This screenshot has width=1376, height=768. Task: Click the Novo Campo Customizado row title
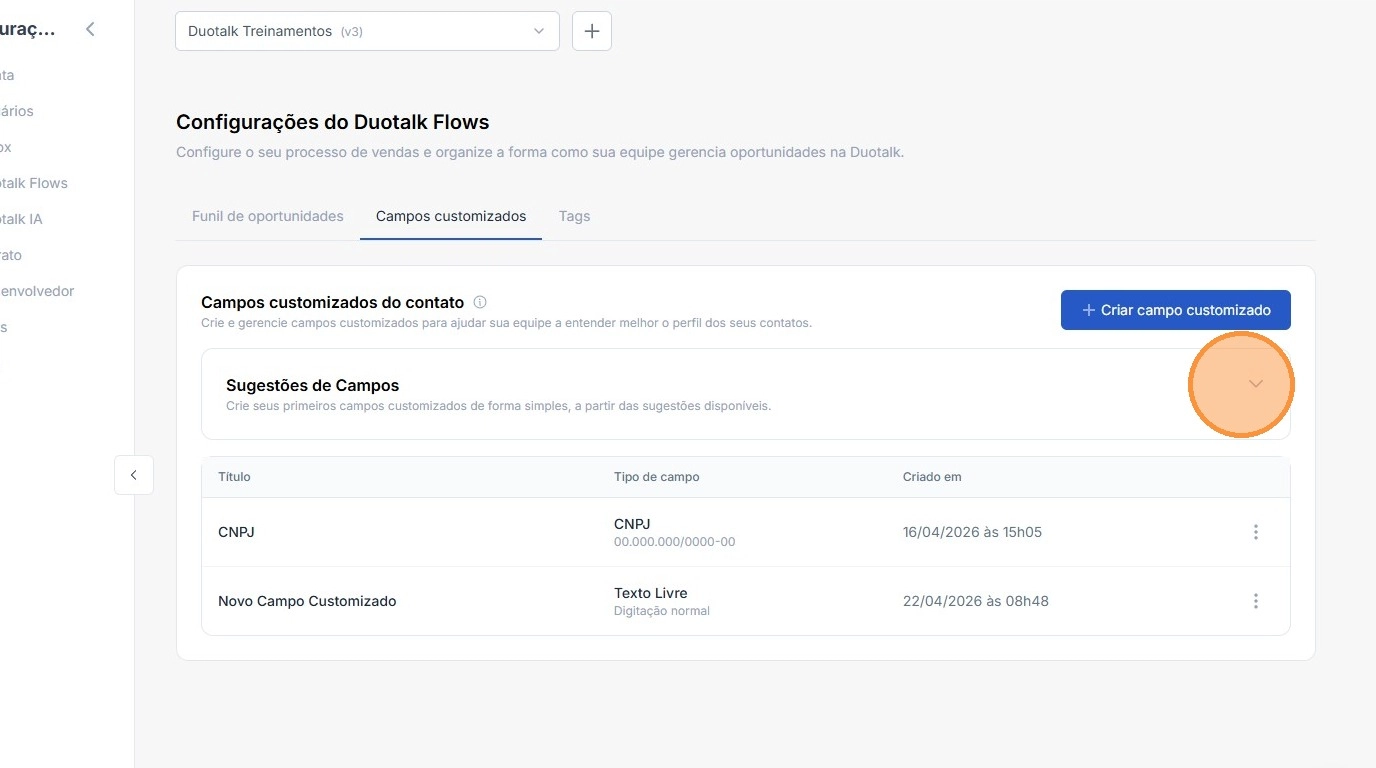(x=307, y=601)
